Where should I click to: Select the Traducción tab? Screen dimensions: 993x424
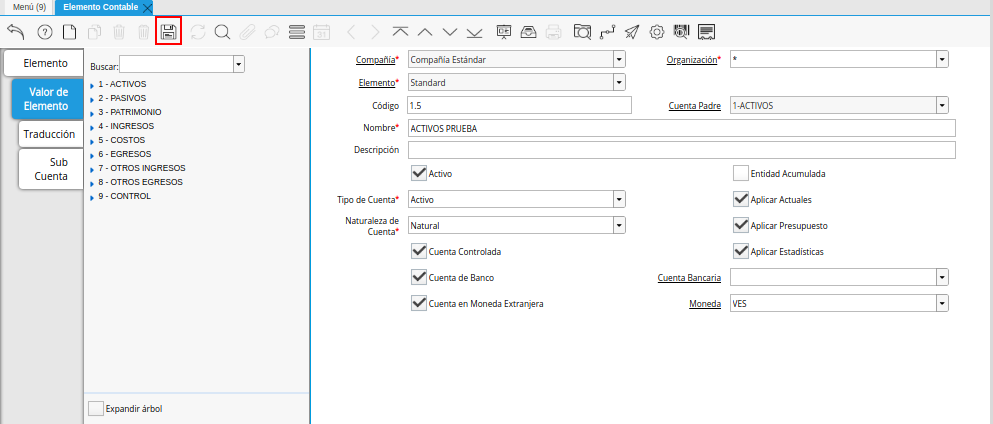pos(49,133)
